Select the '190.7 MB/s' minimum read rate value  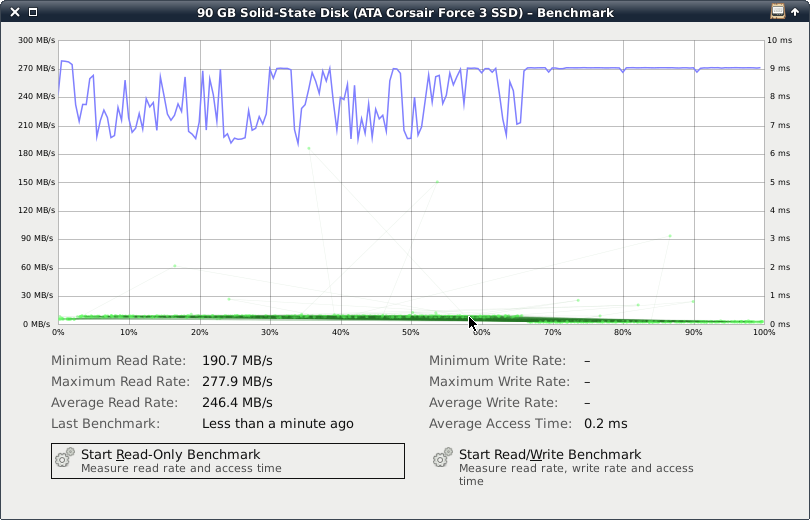point(237,360)
